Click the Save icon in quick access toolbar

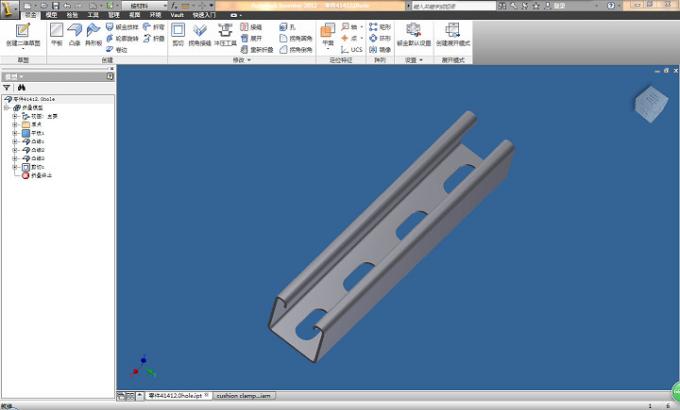click(56, 6)
